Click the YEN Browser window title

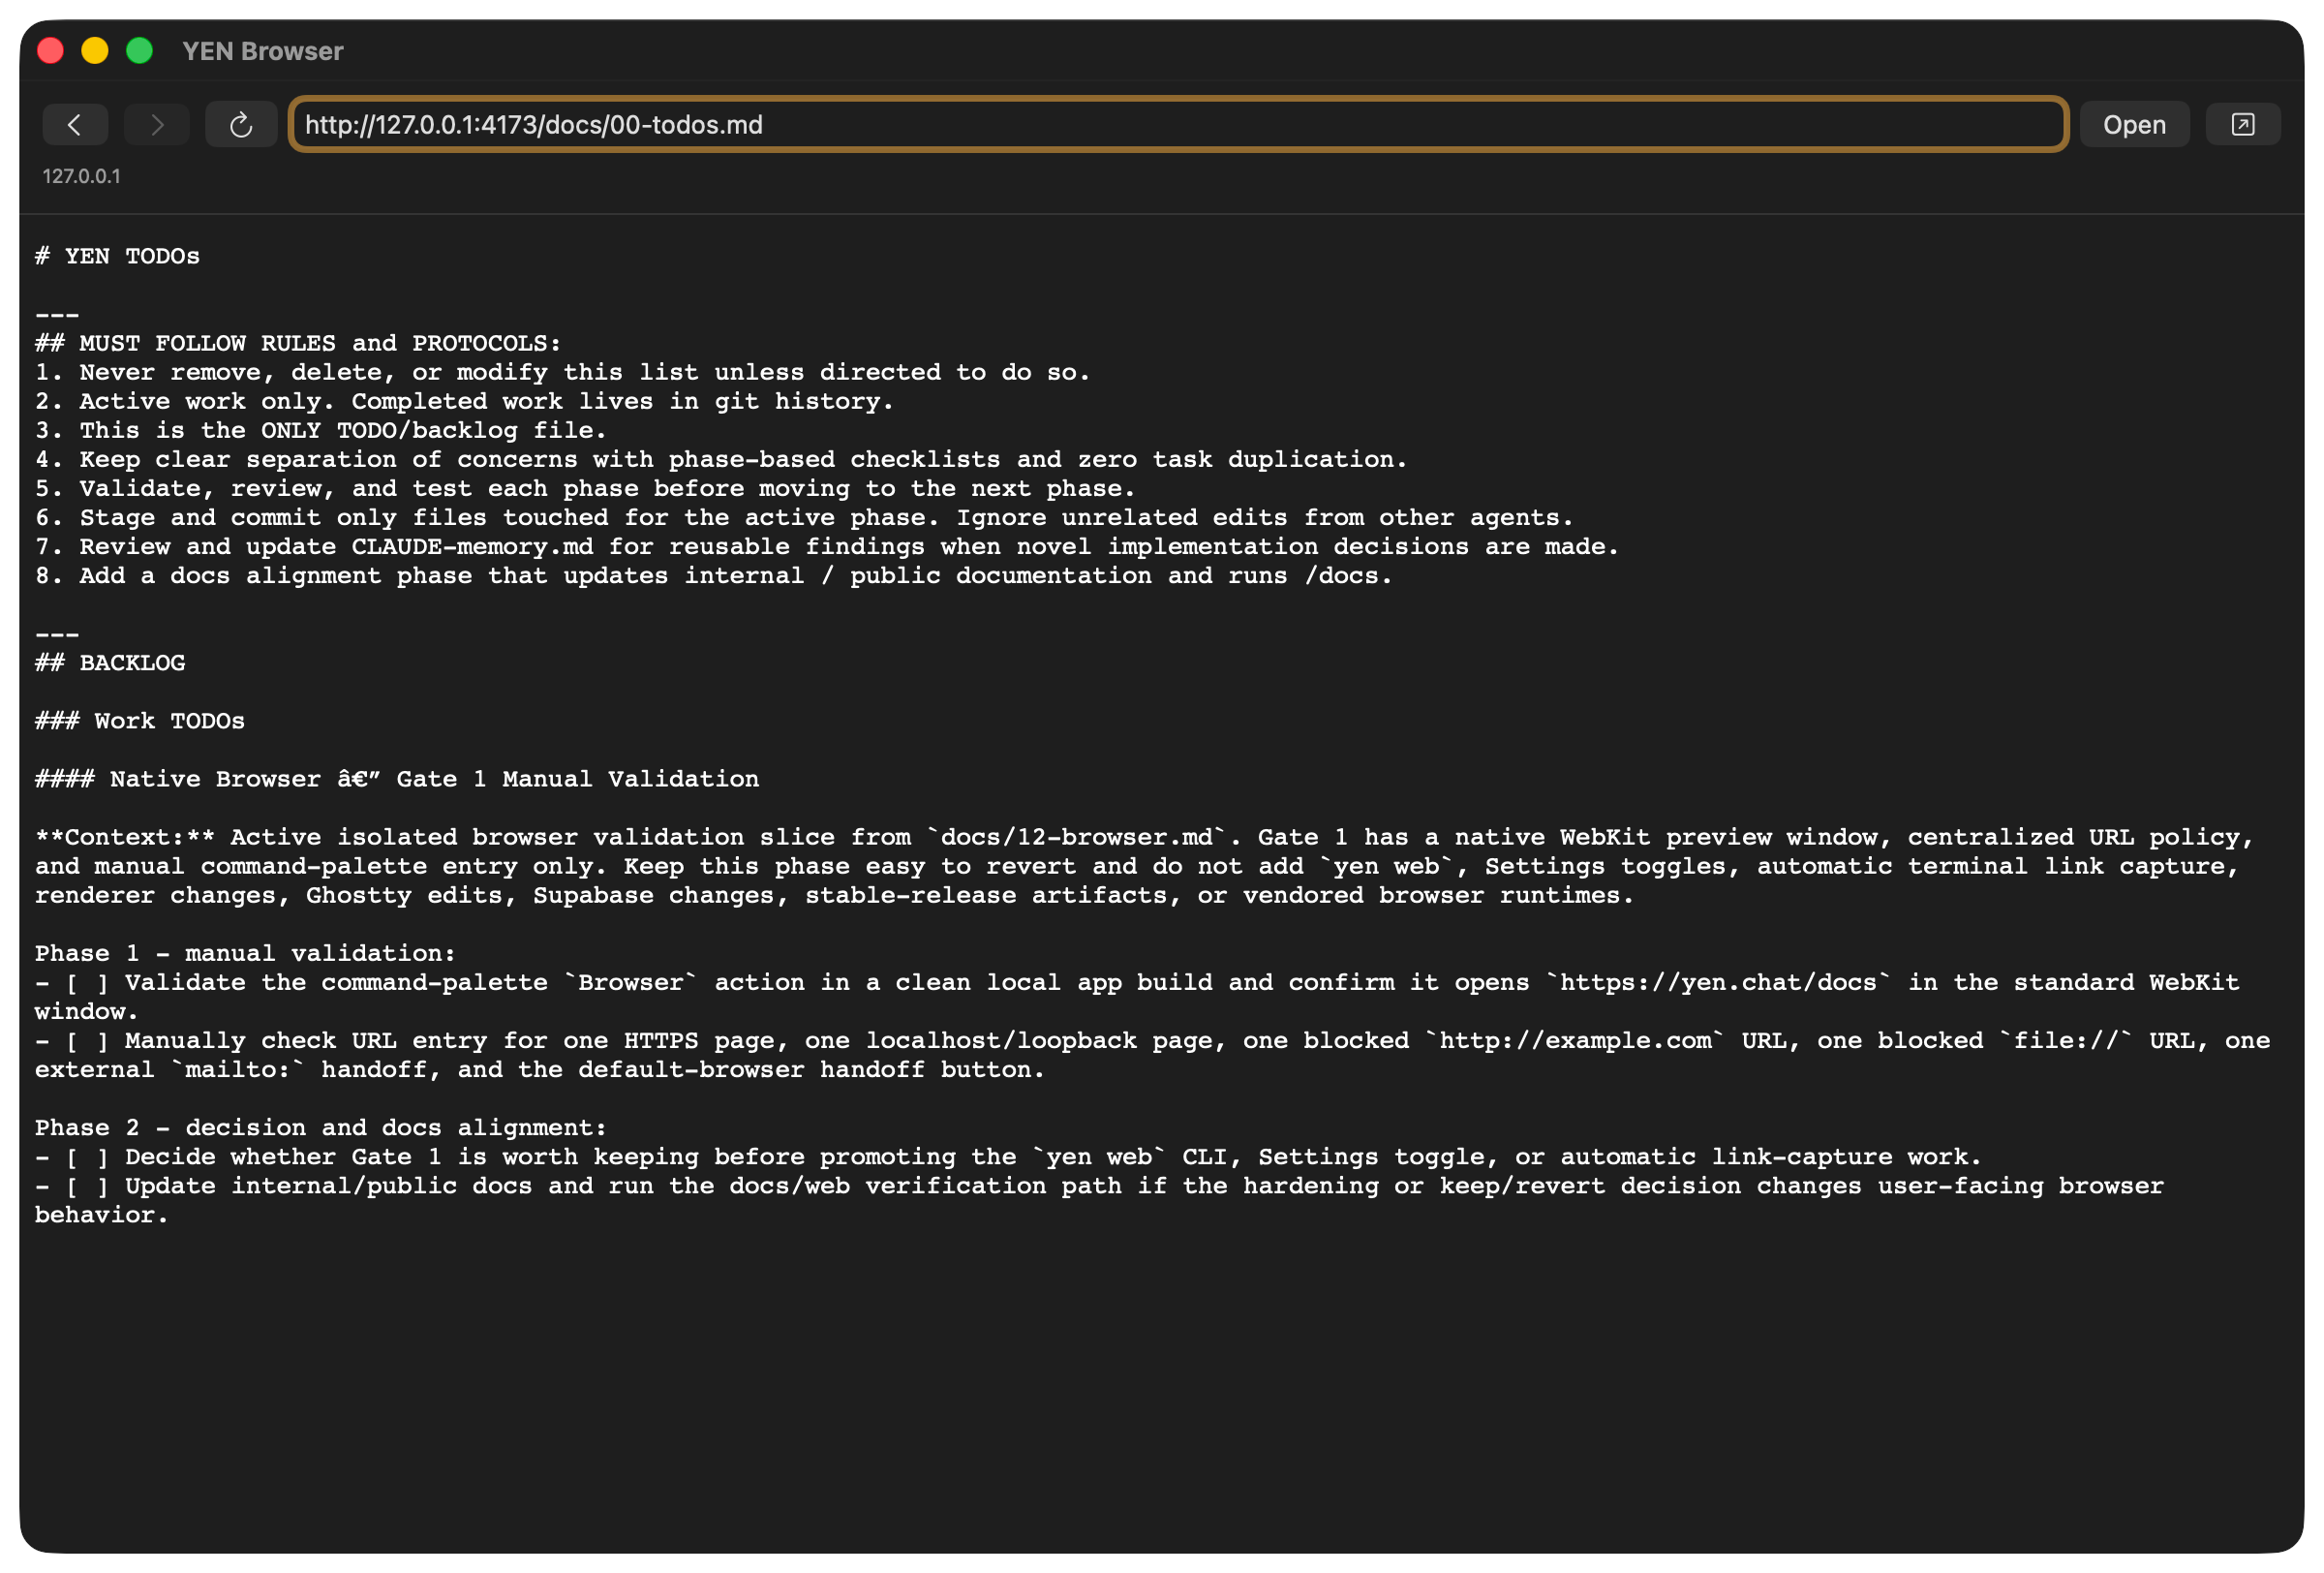click(x=262, y=51)
